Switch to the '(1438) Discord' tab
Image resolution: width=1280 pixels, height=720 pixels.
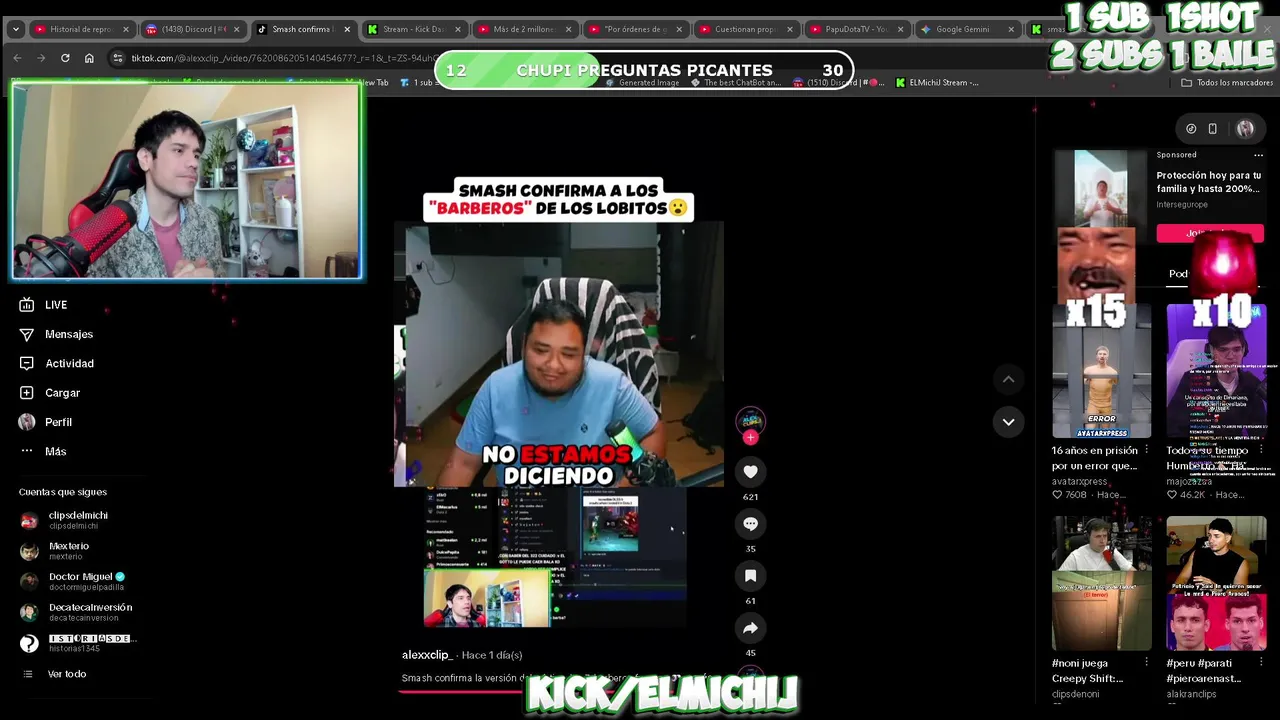pyautogui.click(x=192, y=29)
